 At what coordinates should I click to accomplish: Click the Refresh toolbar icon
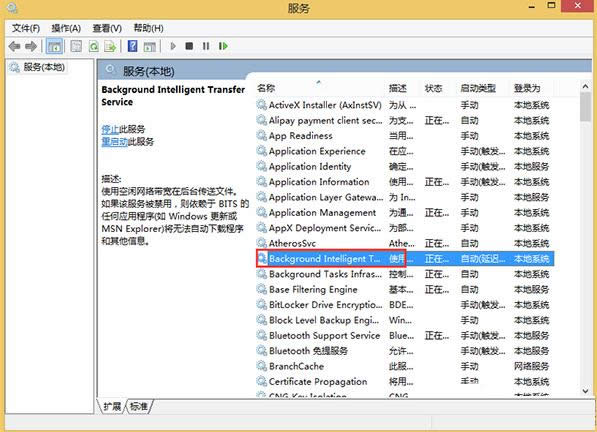[x=93, y=46]
